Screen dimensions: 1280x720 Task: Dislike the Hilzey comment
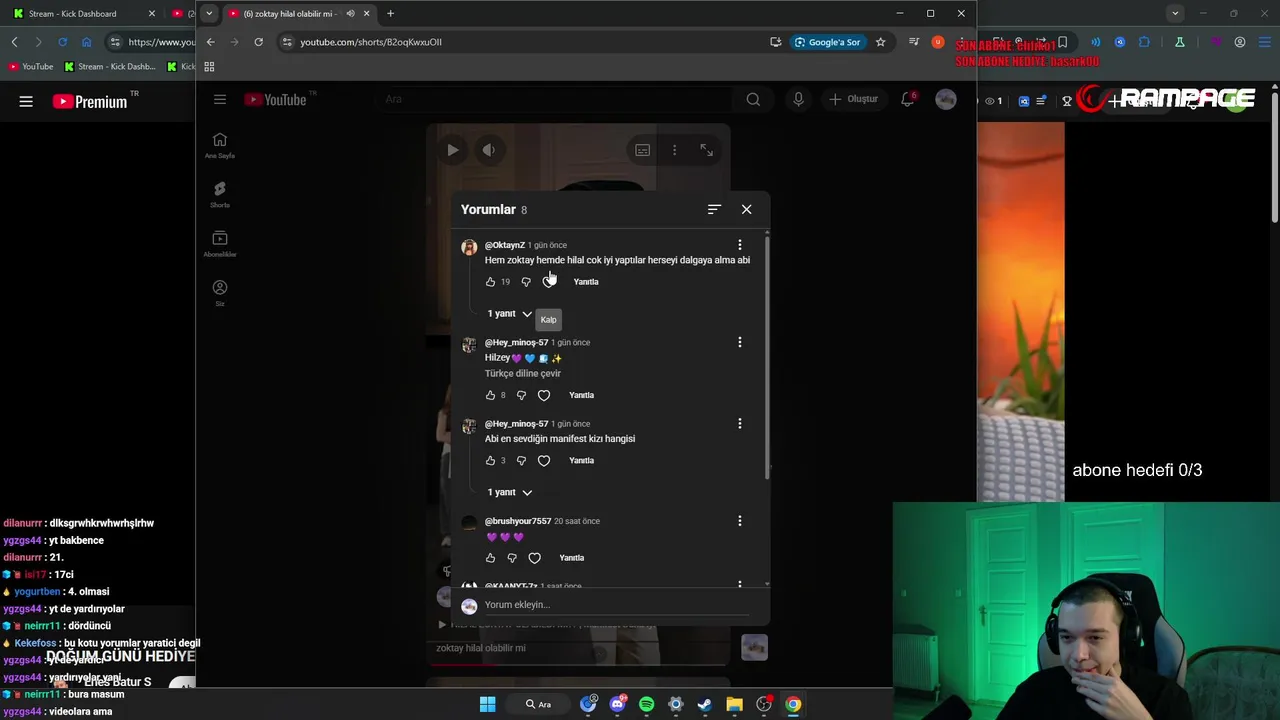tap(521, 395)
